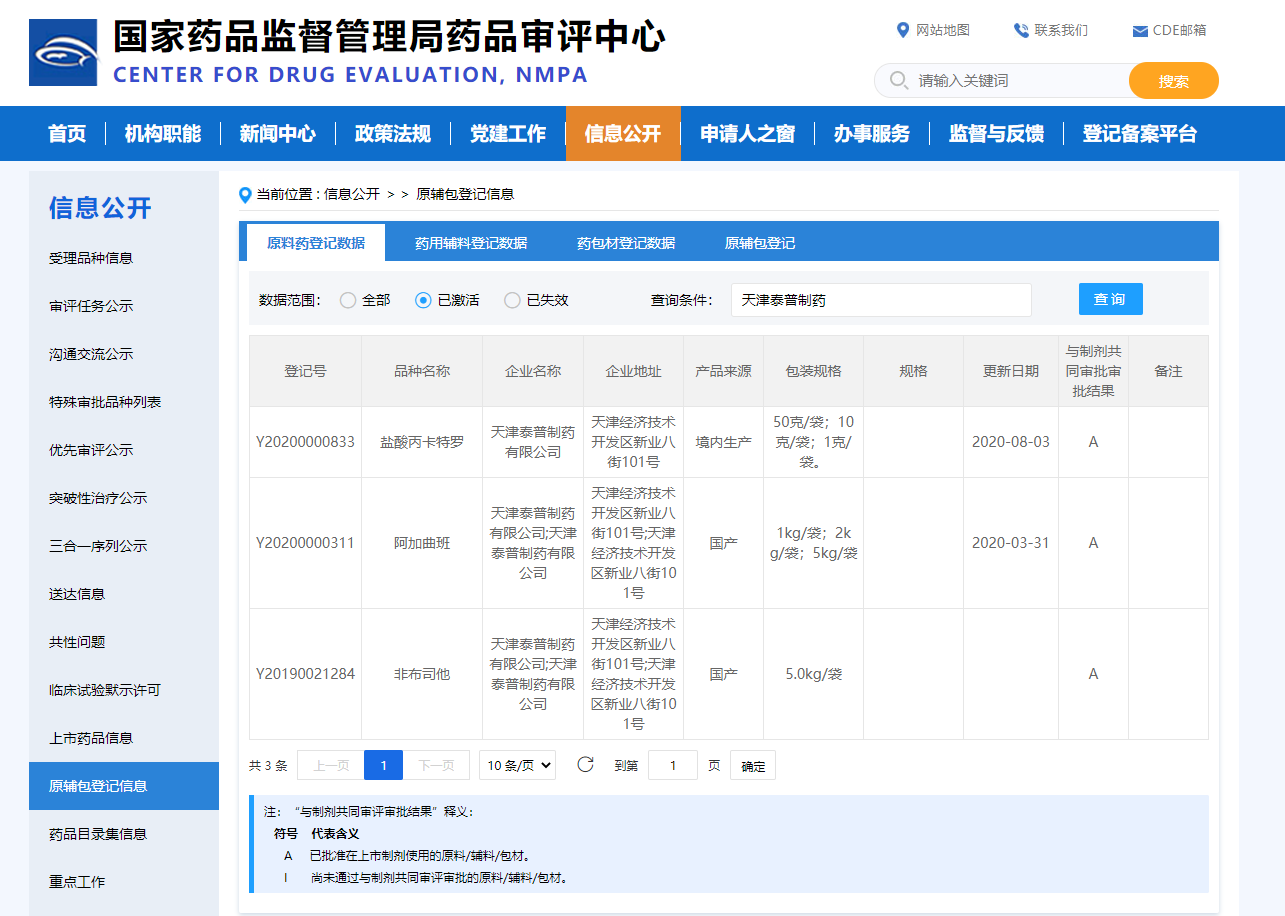Select the 已激活 radio button
1285x916 pixels.
(x=423, y=300)
